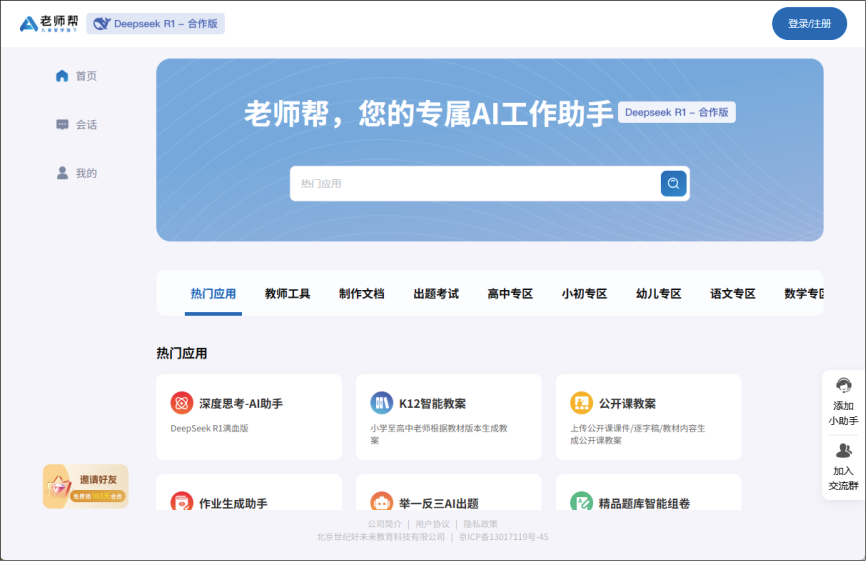Open the 隐私政策 footer link

[479, 524]
